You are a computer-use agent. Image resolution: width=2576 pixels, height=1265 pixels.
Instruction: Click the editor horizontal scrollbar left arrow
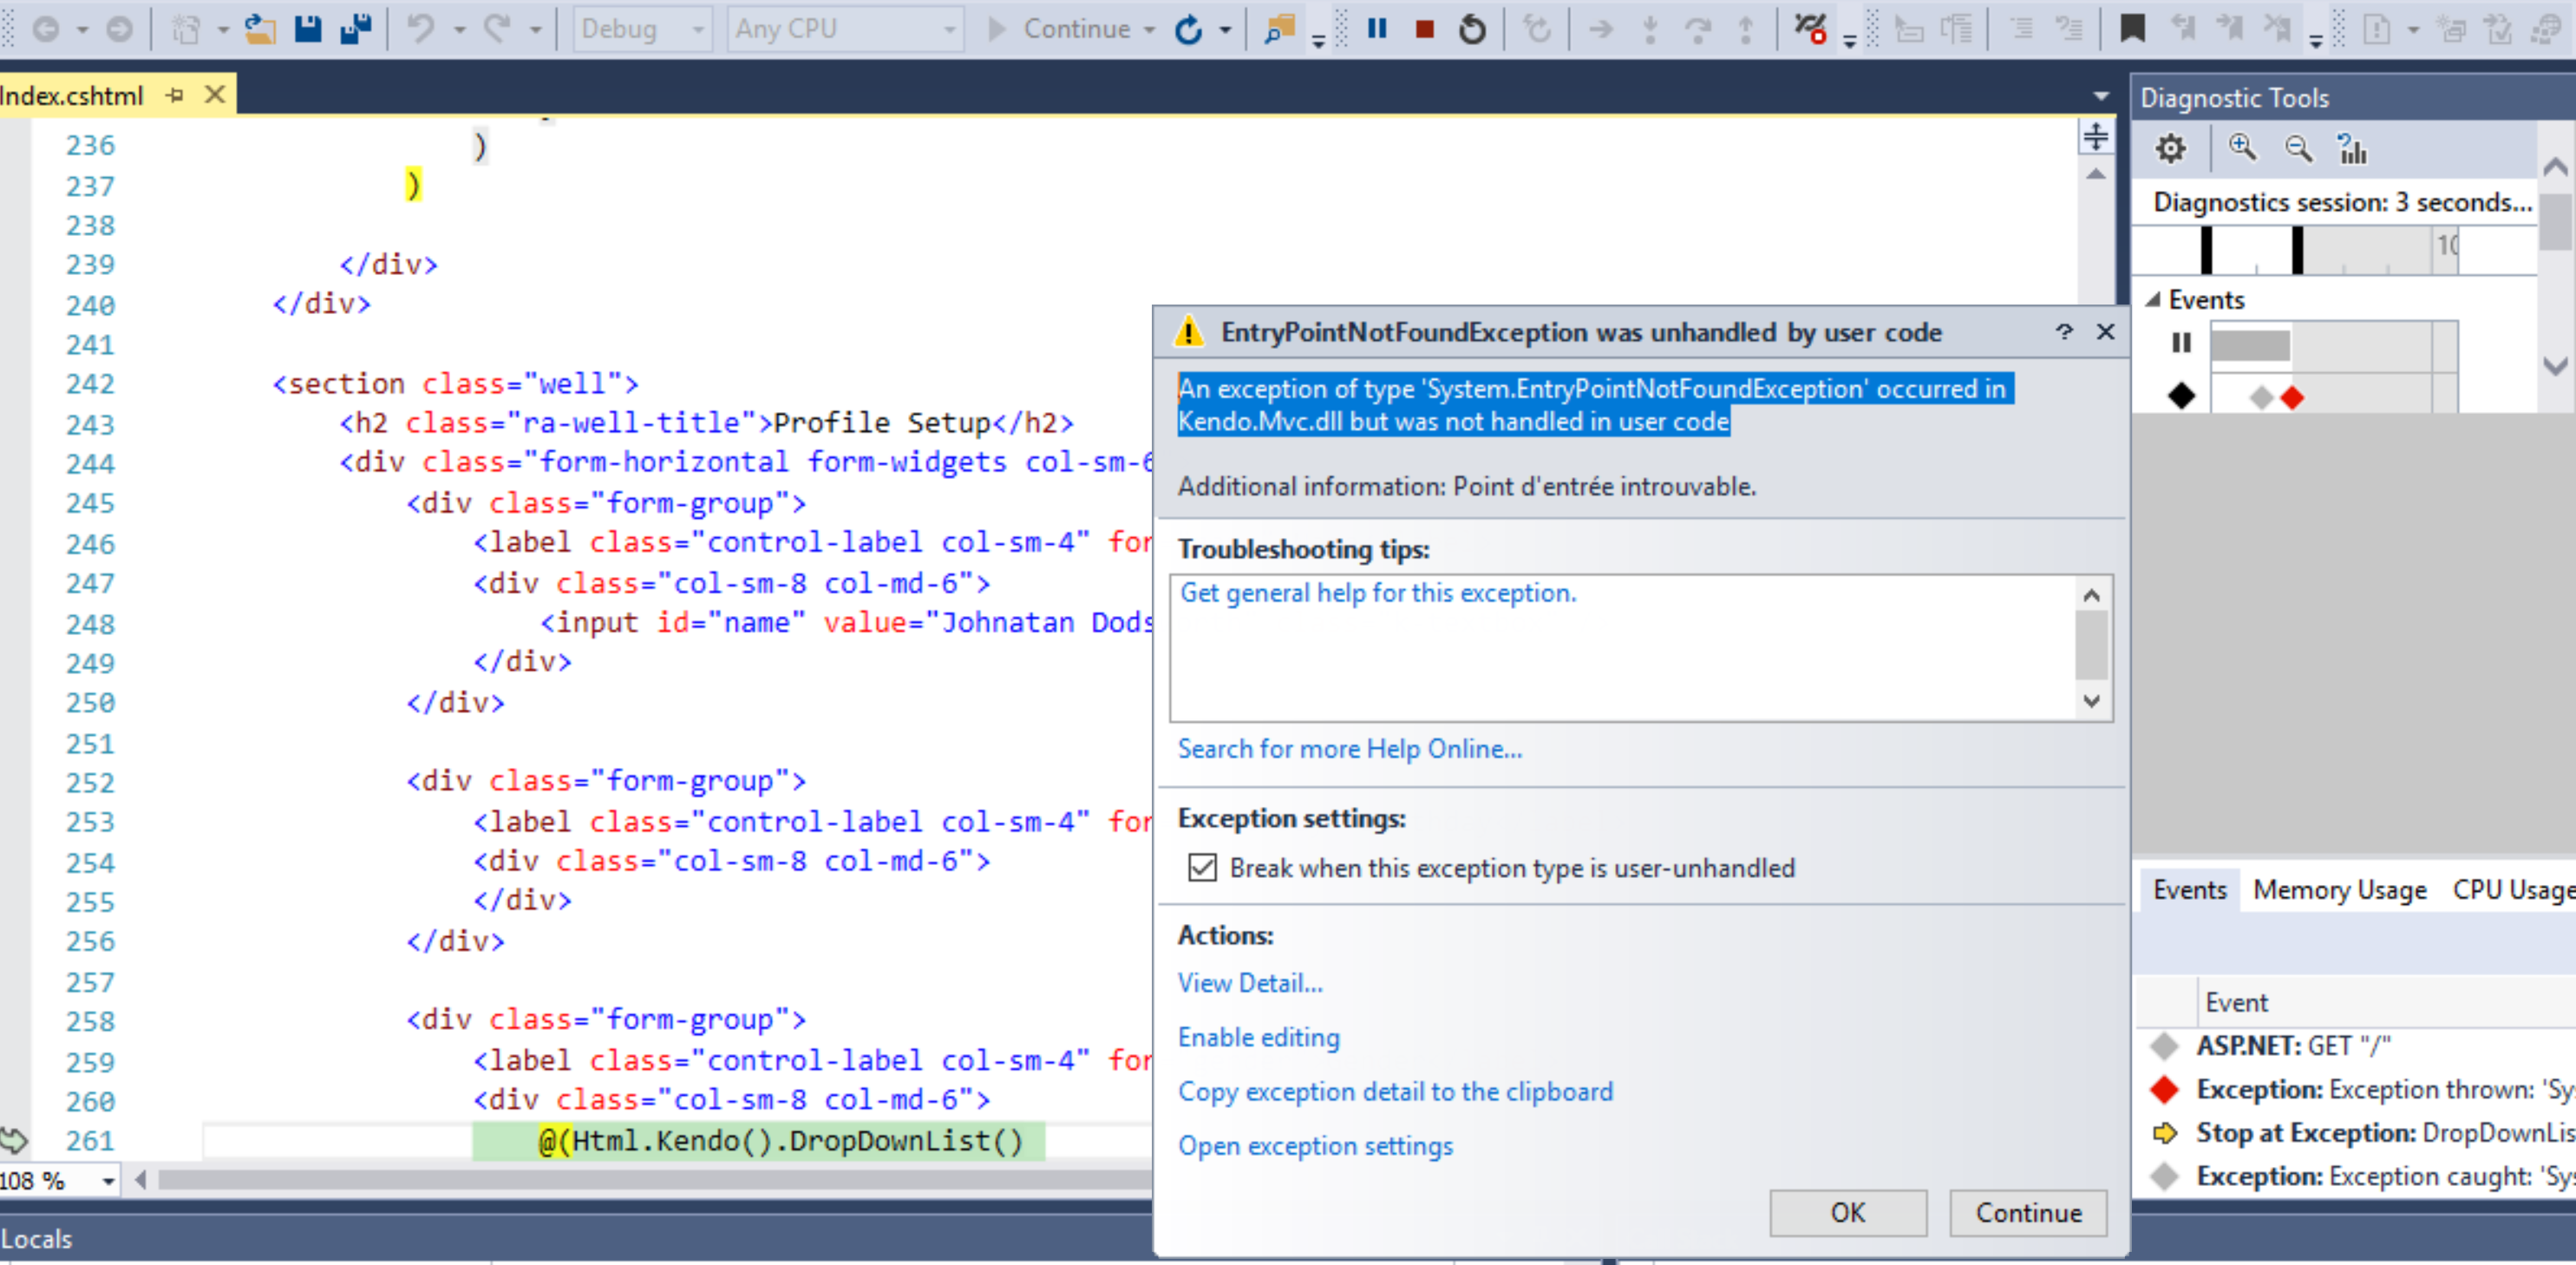pyautogui.click(x=141, y=1181)
